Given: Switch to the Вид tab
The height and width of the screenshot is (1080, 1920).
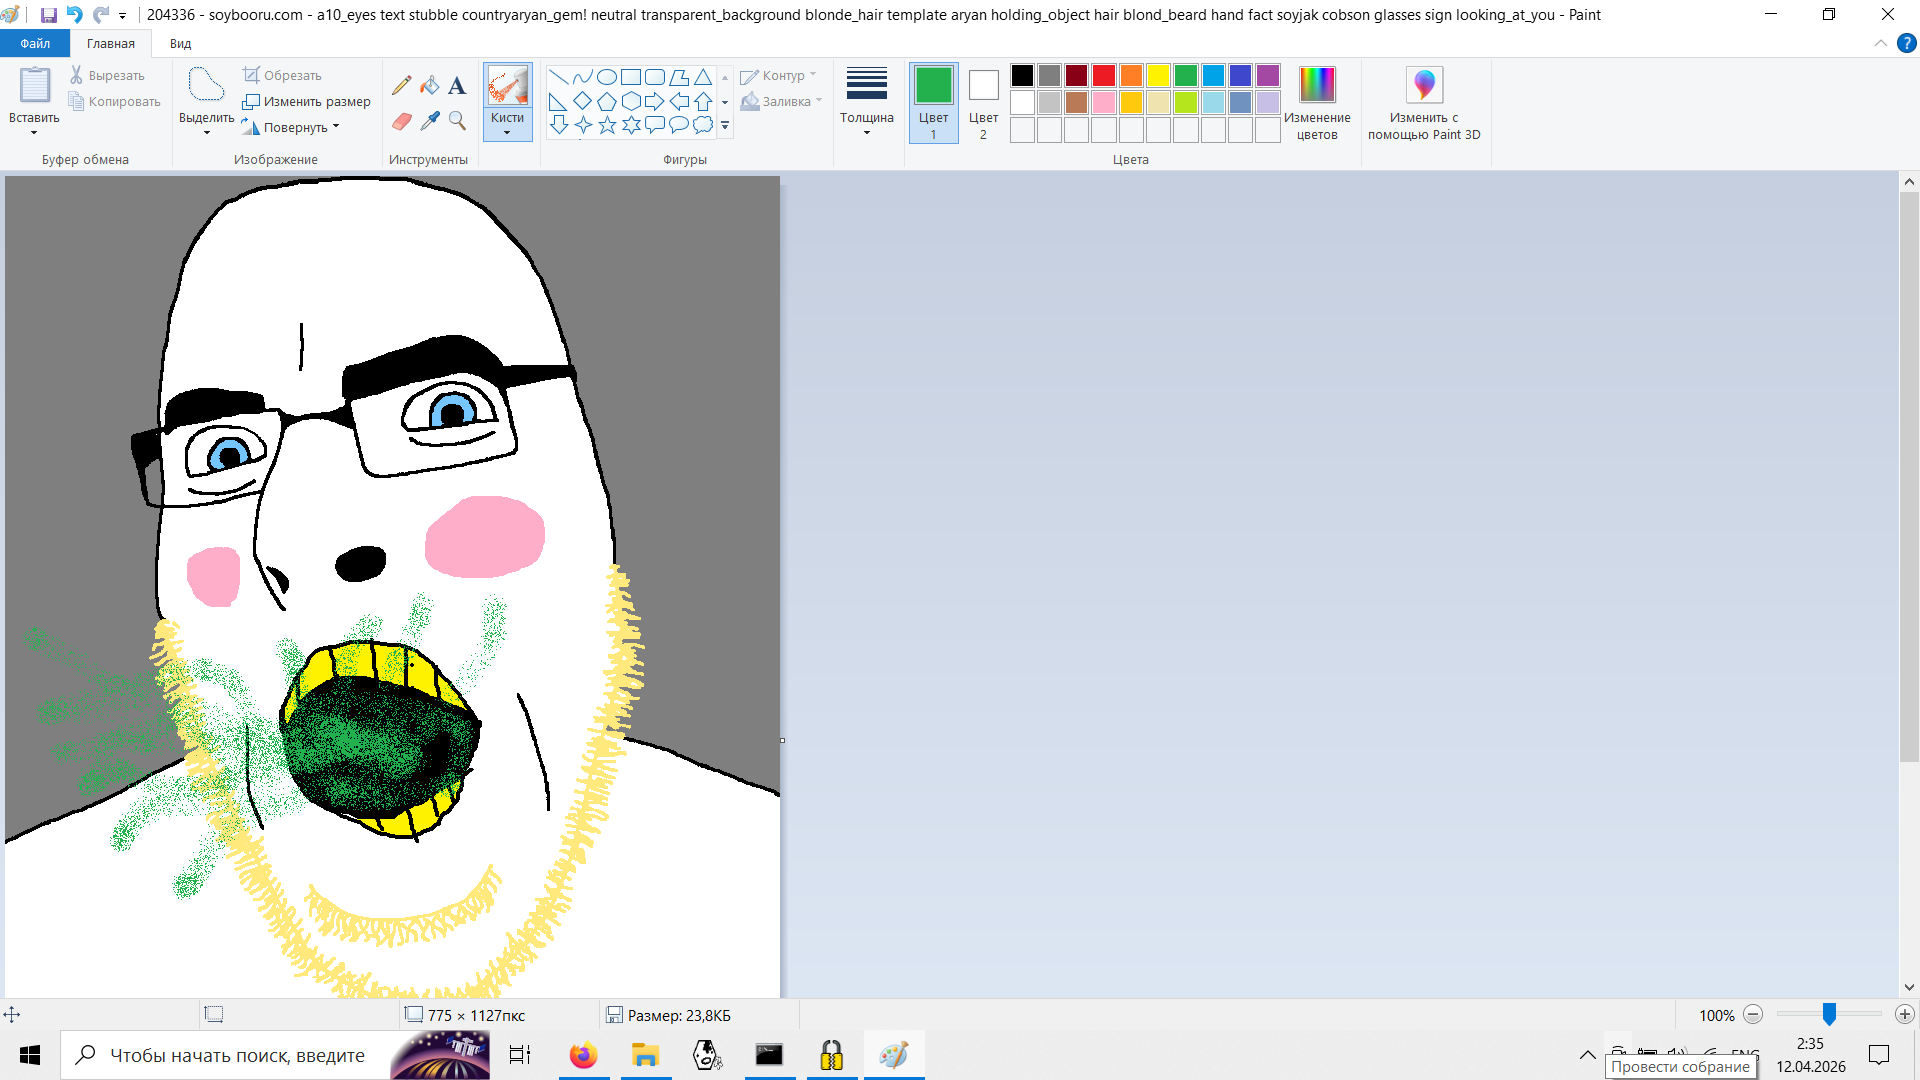Looking at the screenshot, I should tap(180, 44).
